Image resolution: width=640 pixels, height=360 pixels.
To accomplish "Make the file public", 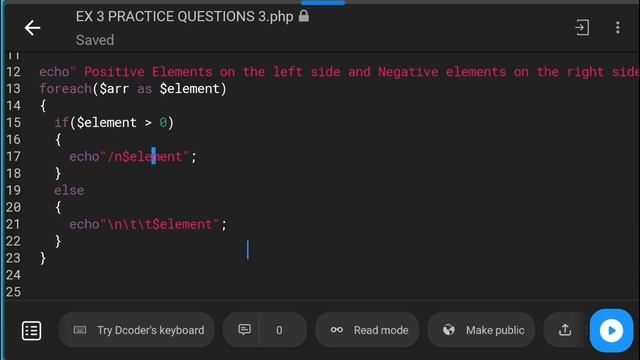I will pyautogui.click(x=481, y=330).
